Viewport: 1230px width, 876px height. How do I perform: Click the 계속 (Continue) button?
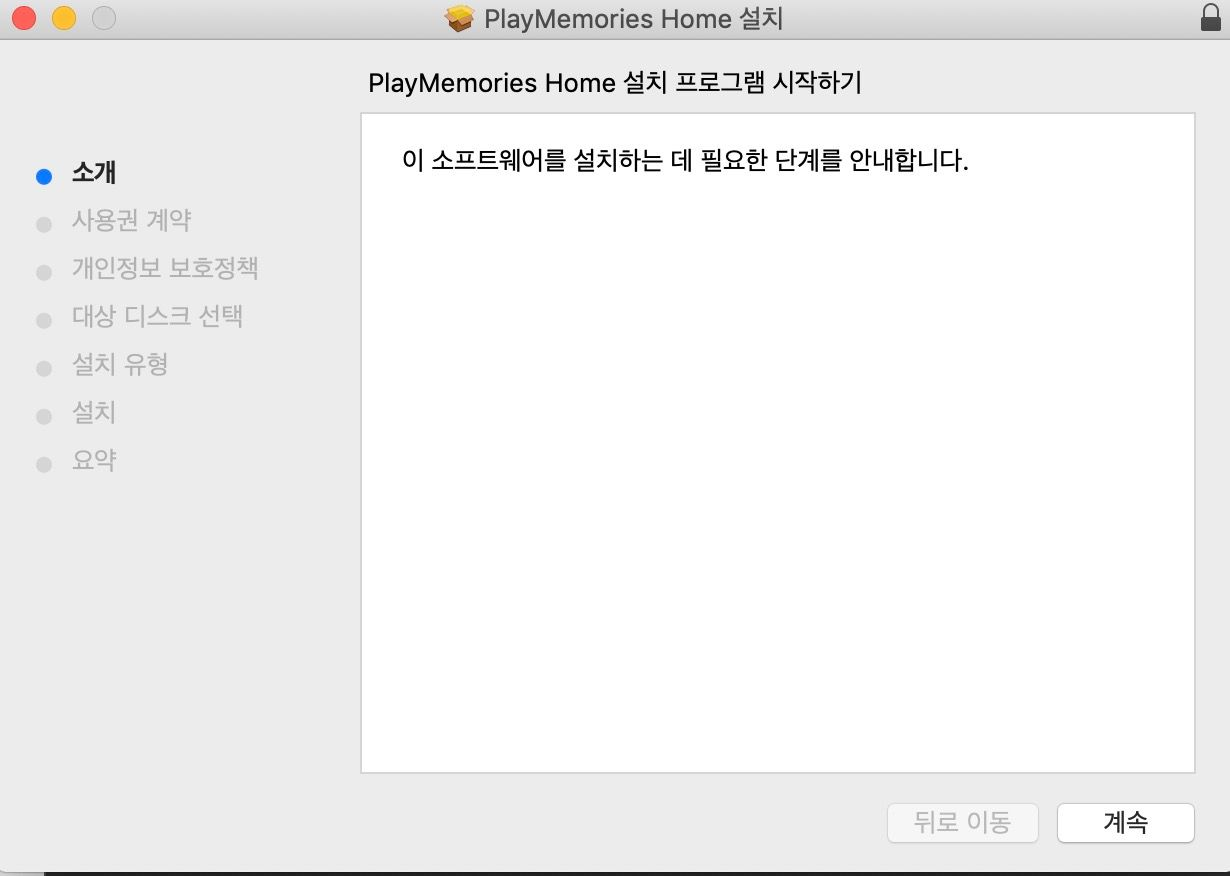1126,823
